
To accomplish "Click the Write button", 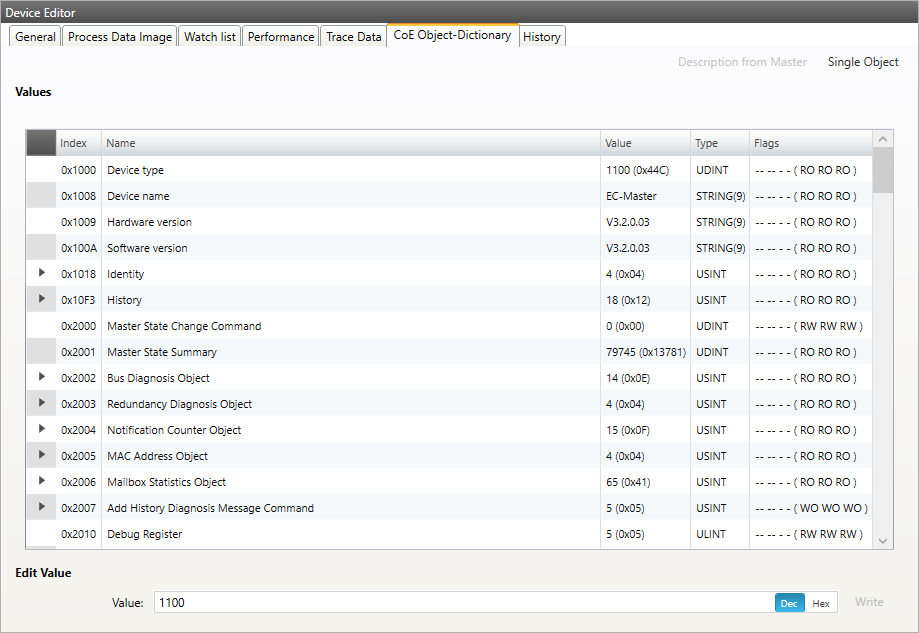I will click(x=868, y=602).
